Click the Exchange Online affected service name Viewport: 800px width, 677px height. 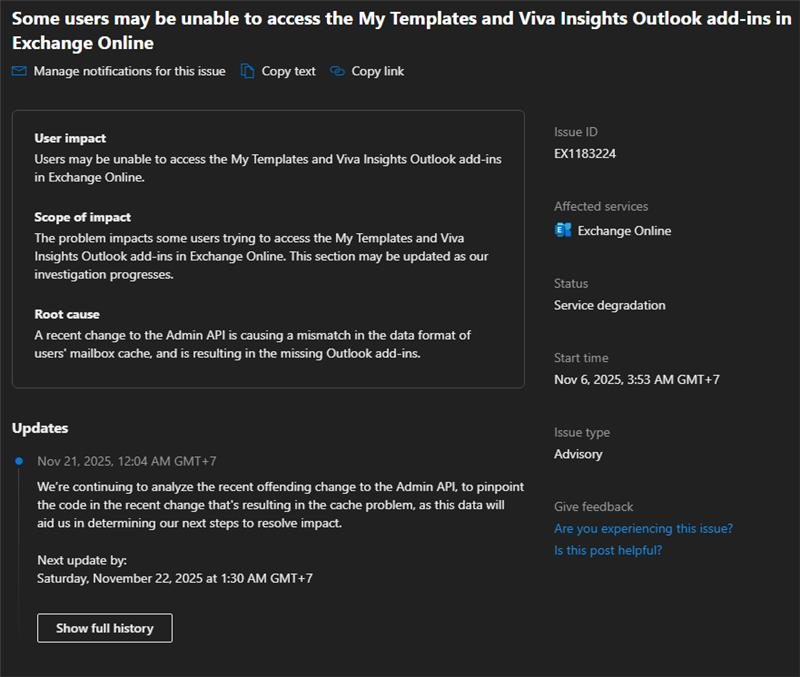point(624,231)
